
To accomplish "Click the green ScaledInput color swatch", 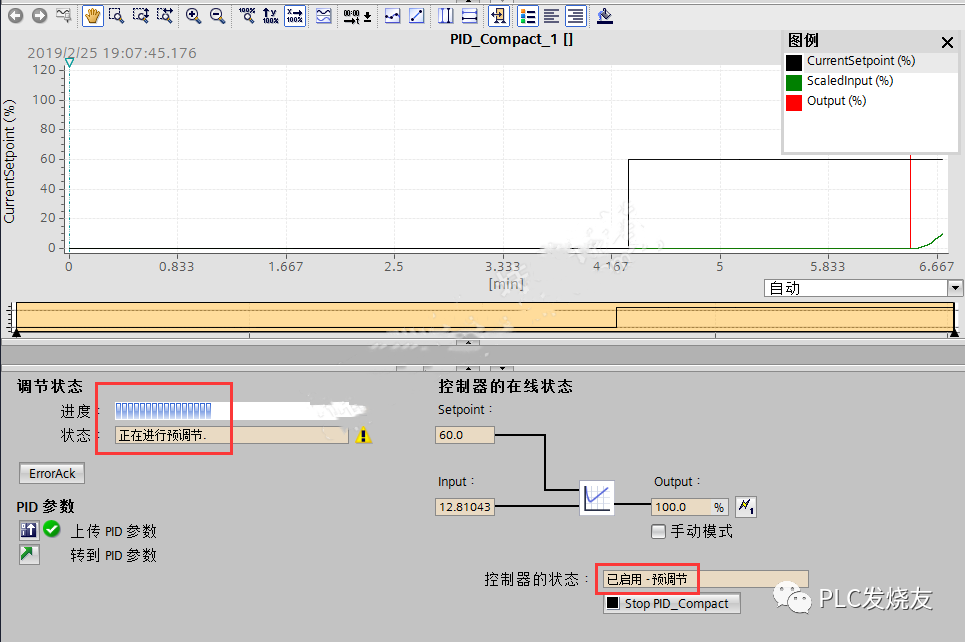I will [794, 82].
